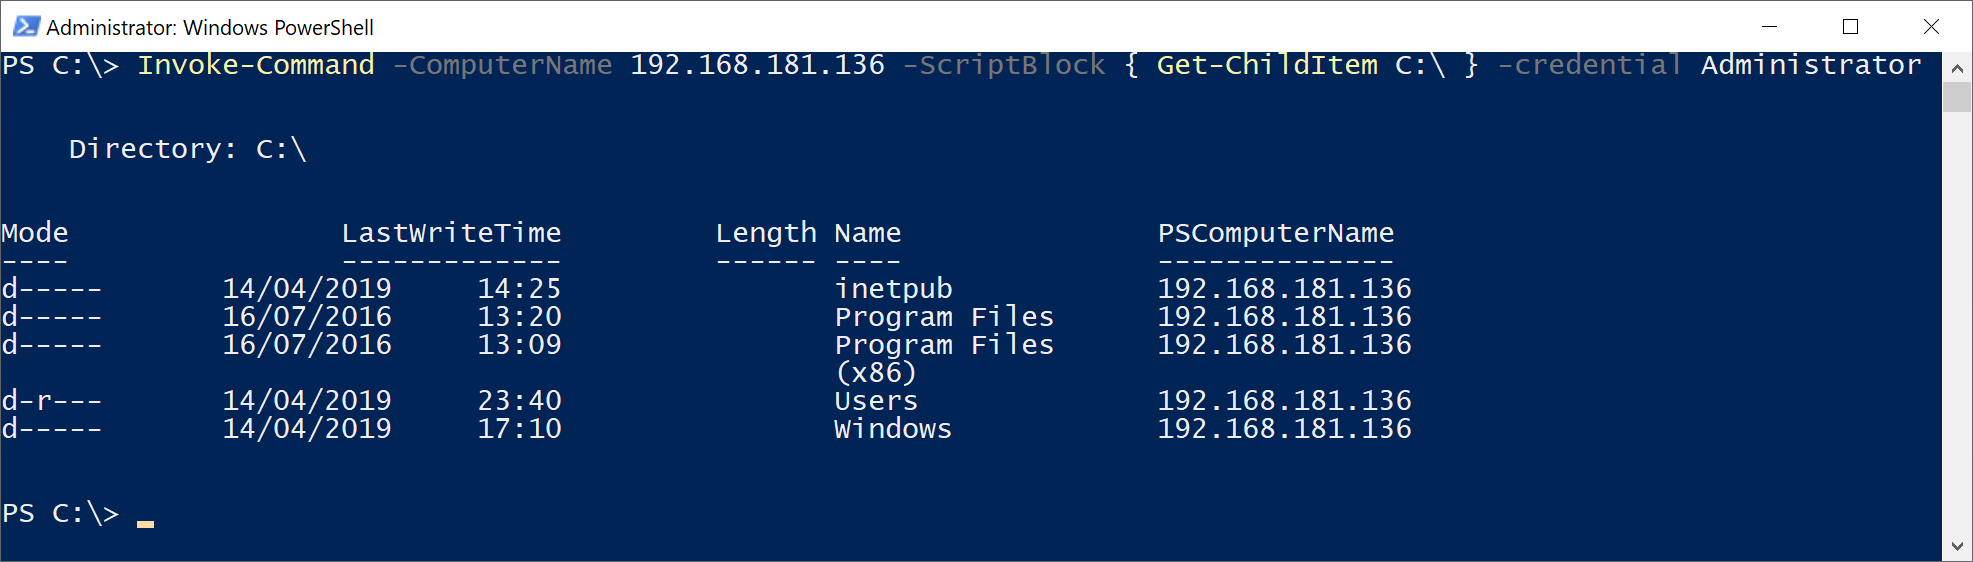Click the Windows directory name
1973x562 pixels.
coord(893,429)
